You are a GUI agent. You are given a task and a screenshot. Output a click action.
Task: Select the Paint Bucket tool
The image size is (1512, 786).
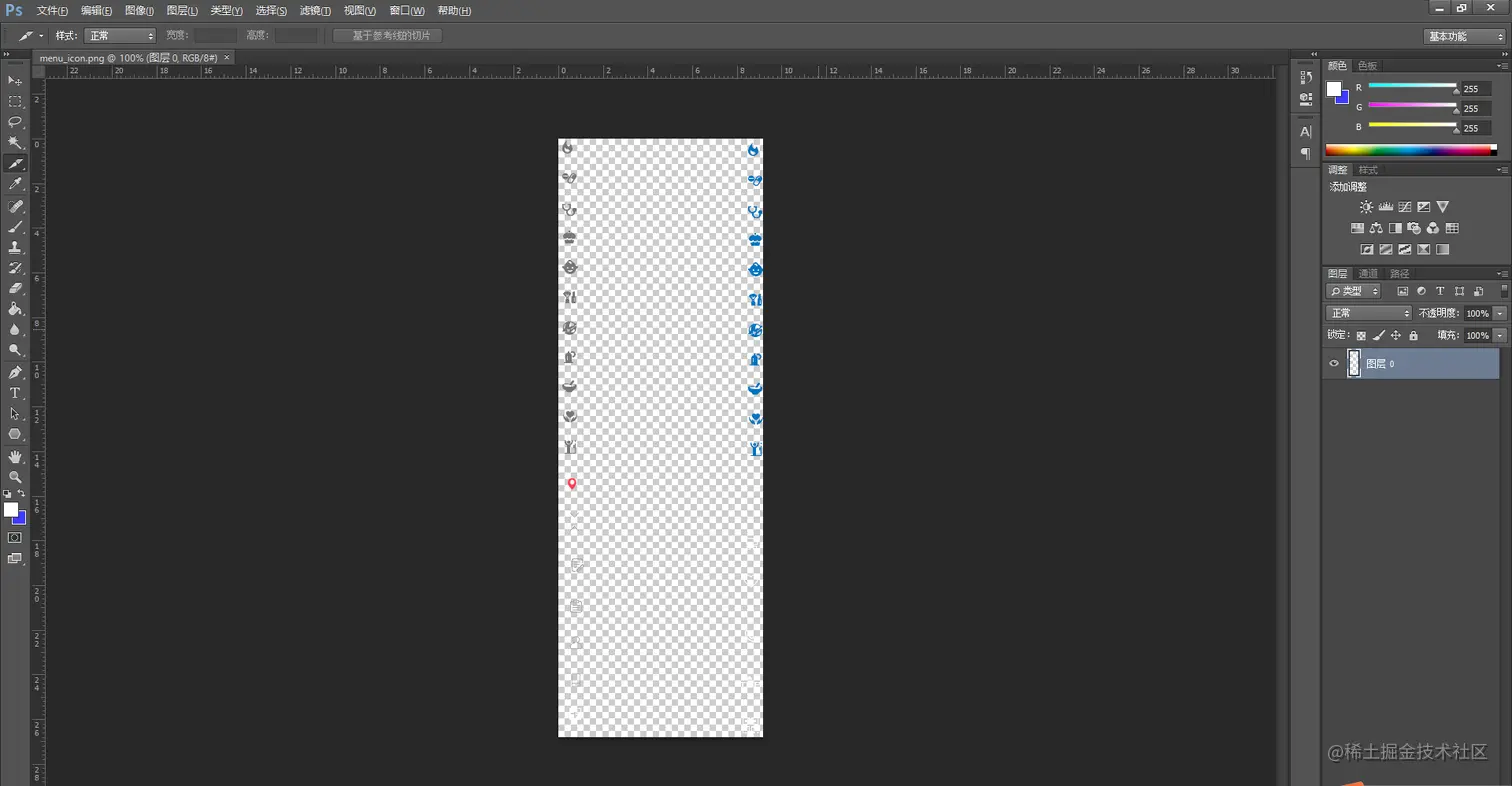[15, 309]
